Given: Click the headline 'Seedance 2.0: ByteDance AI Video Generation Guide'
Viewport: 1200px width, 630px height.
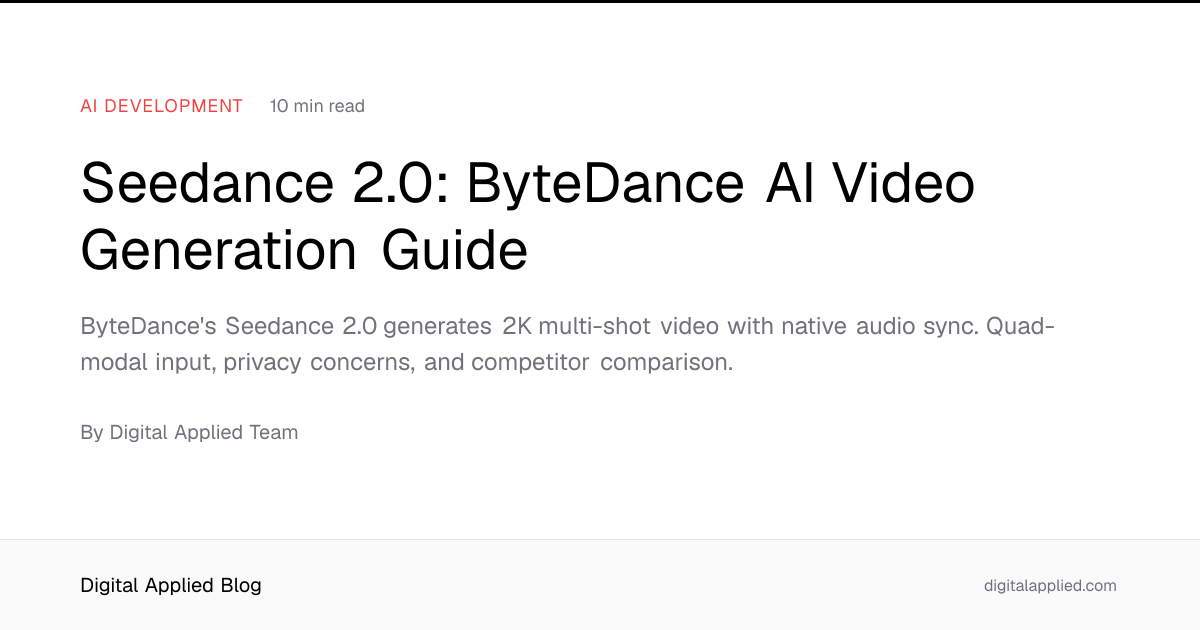Looking at the screenshot, I should coord(527,217).
